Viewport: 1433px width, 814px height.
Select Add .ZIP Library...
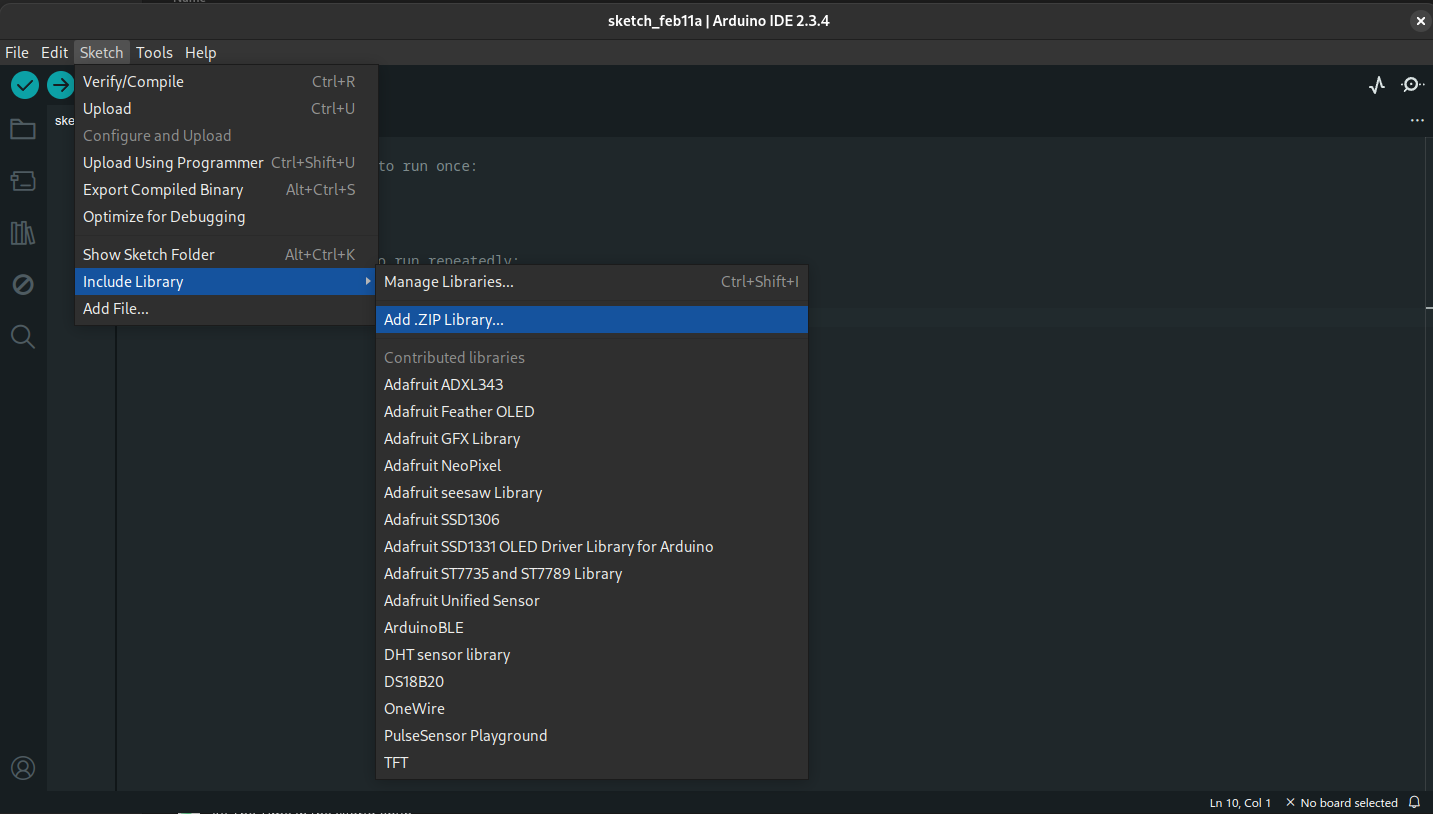tap(592, 320)
